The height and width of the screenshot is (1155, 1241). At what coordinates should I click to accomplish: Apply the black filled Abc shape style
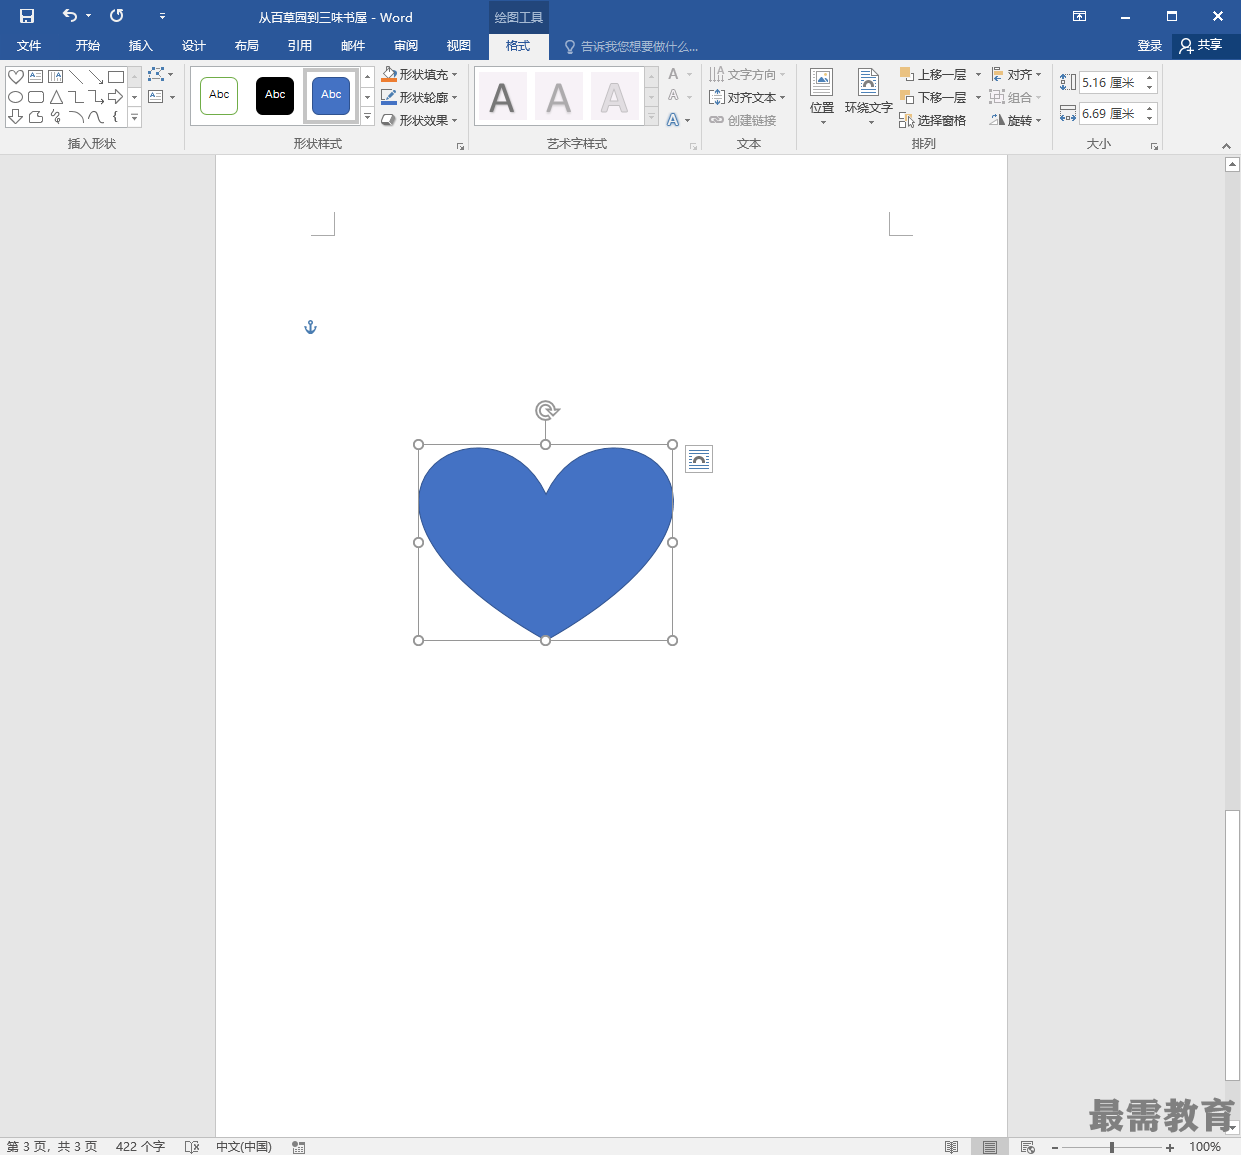coord(275,96)
